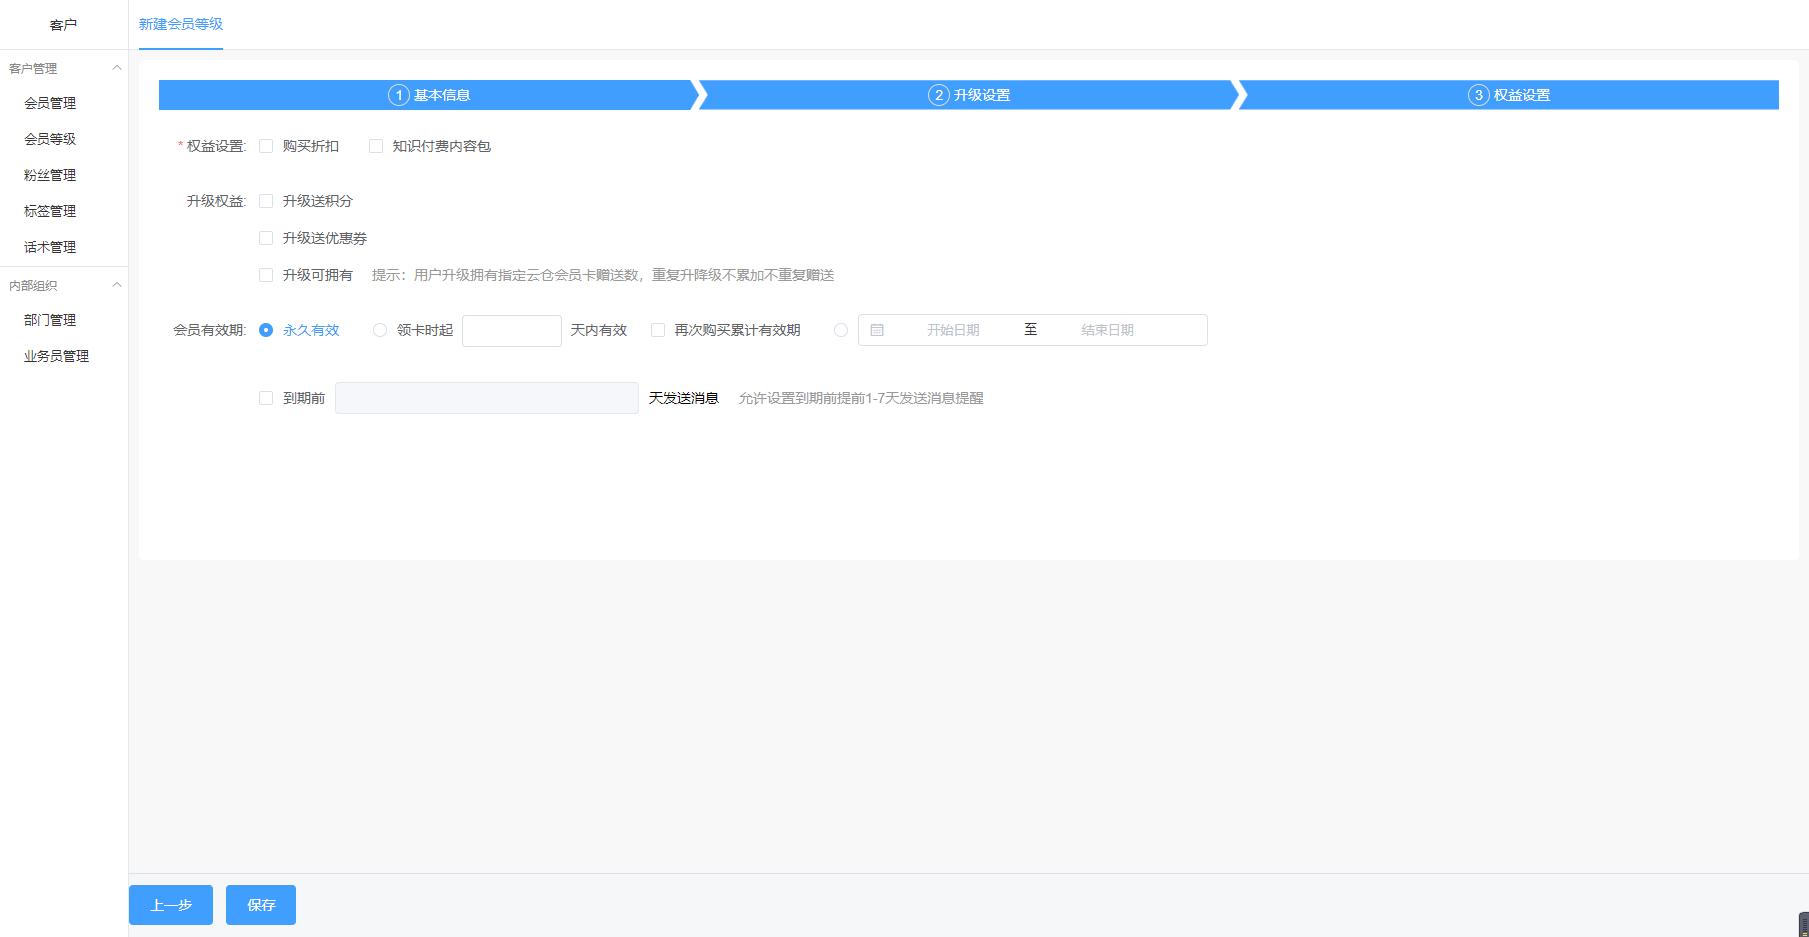1809x937 pixels.
Task: Check the 升级送积分 option
Action: [266, 201]
